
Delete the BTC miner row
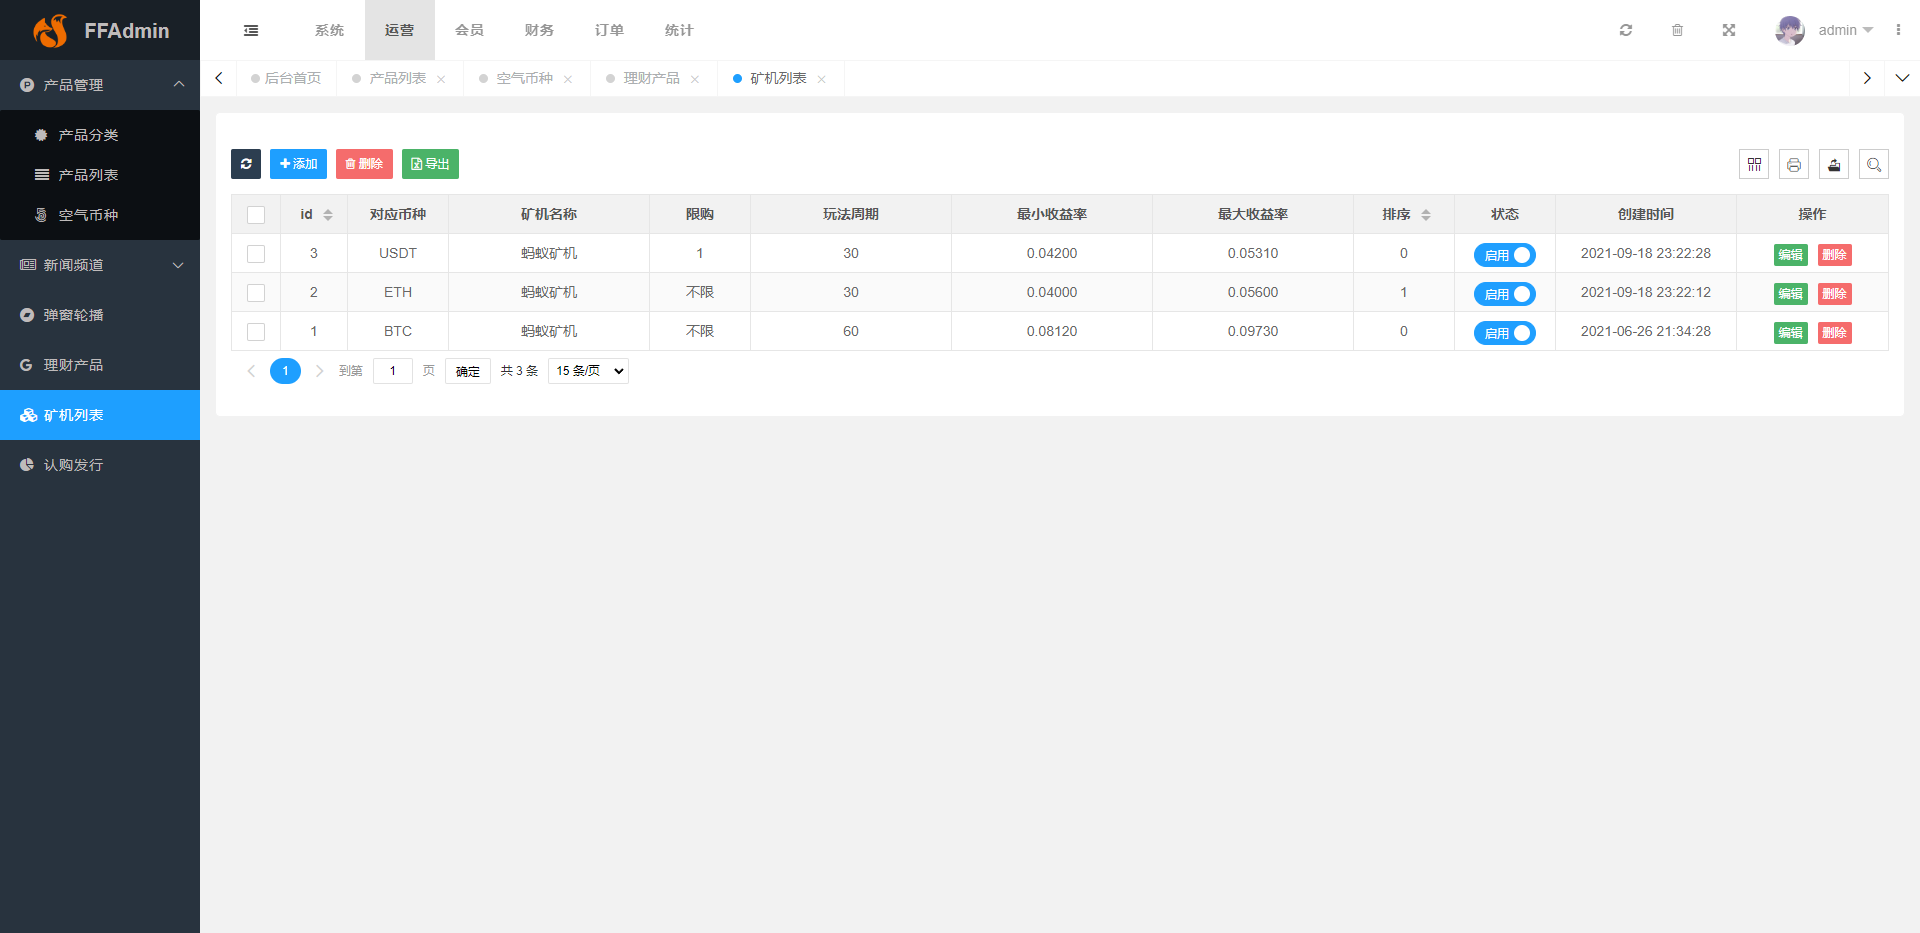pos(1835,333)
